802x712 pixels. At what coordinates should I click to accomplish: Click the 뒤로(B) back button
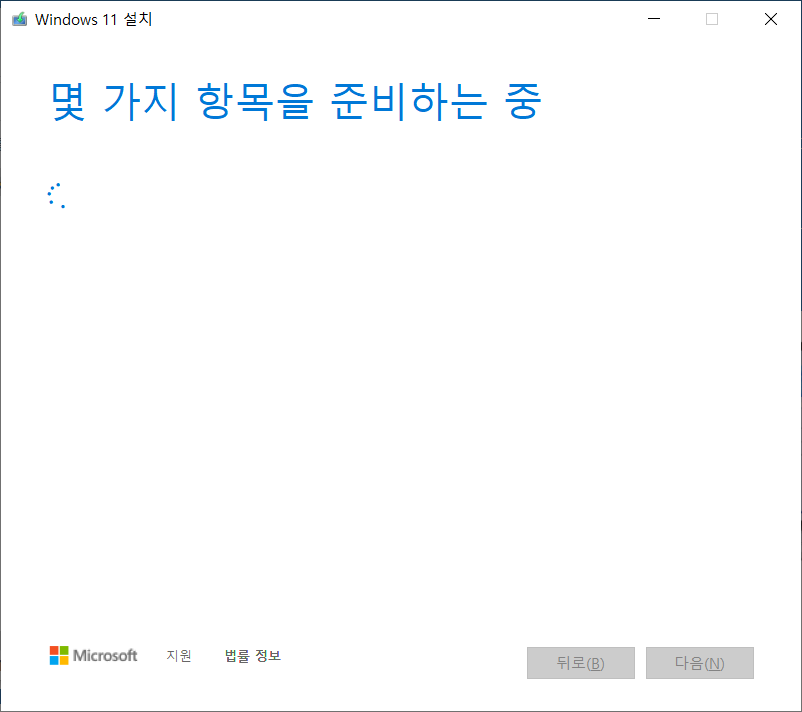click(x=581, y=663)
